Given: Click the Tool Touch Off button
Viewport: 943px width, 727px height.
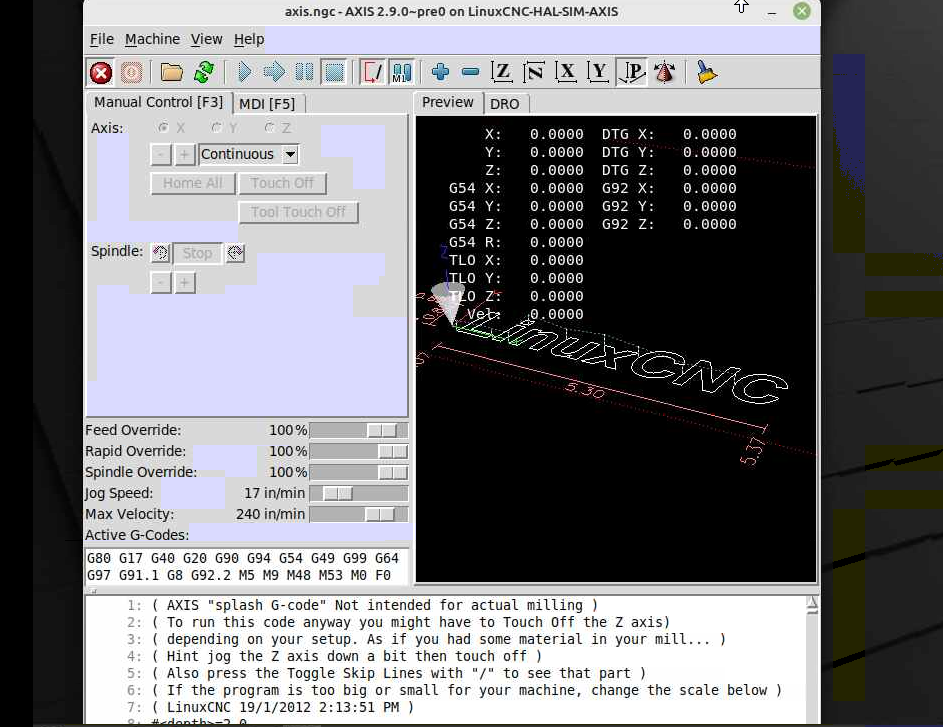Looking at the screenshot, I should coord(298,212).
